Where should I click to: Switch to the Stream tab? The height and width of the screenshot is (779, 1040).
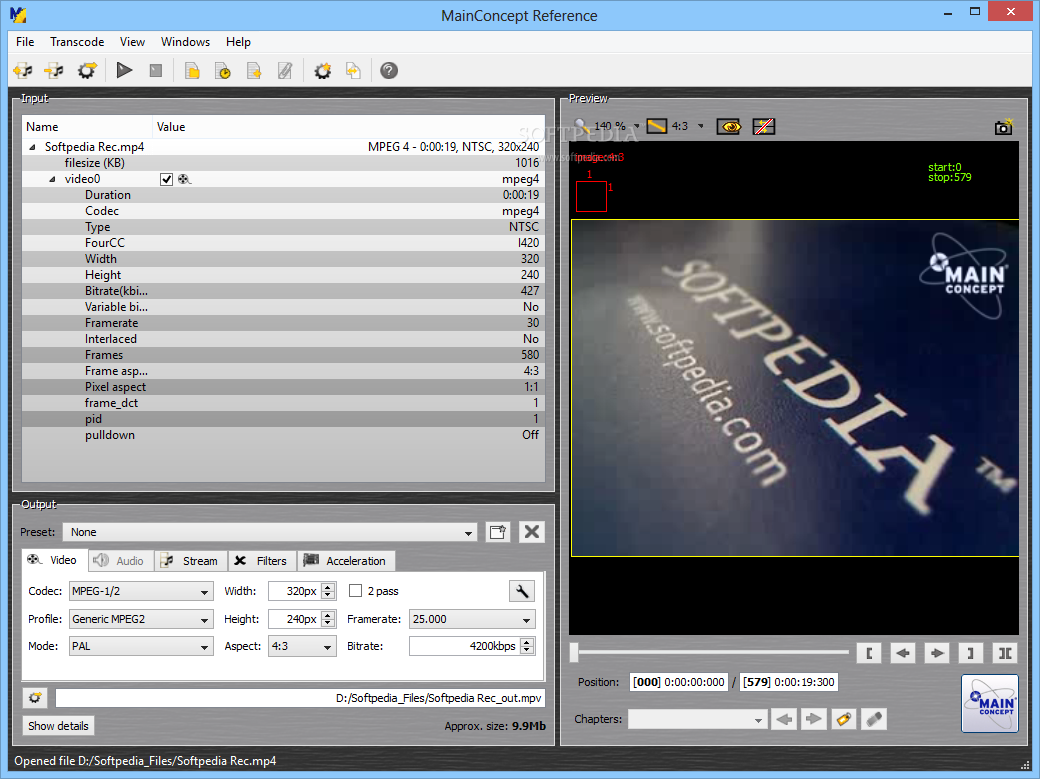point(191,561)
